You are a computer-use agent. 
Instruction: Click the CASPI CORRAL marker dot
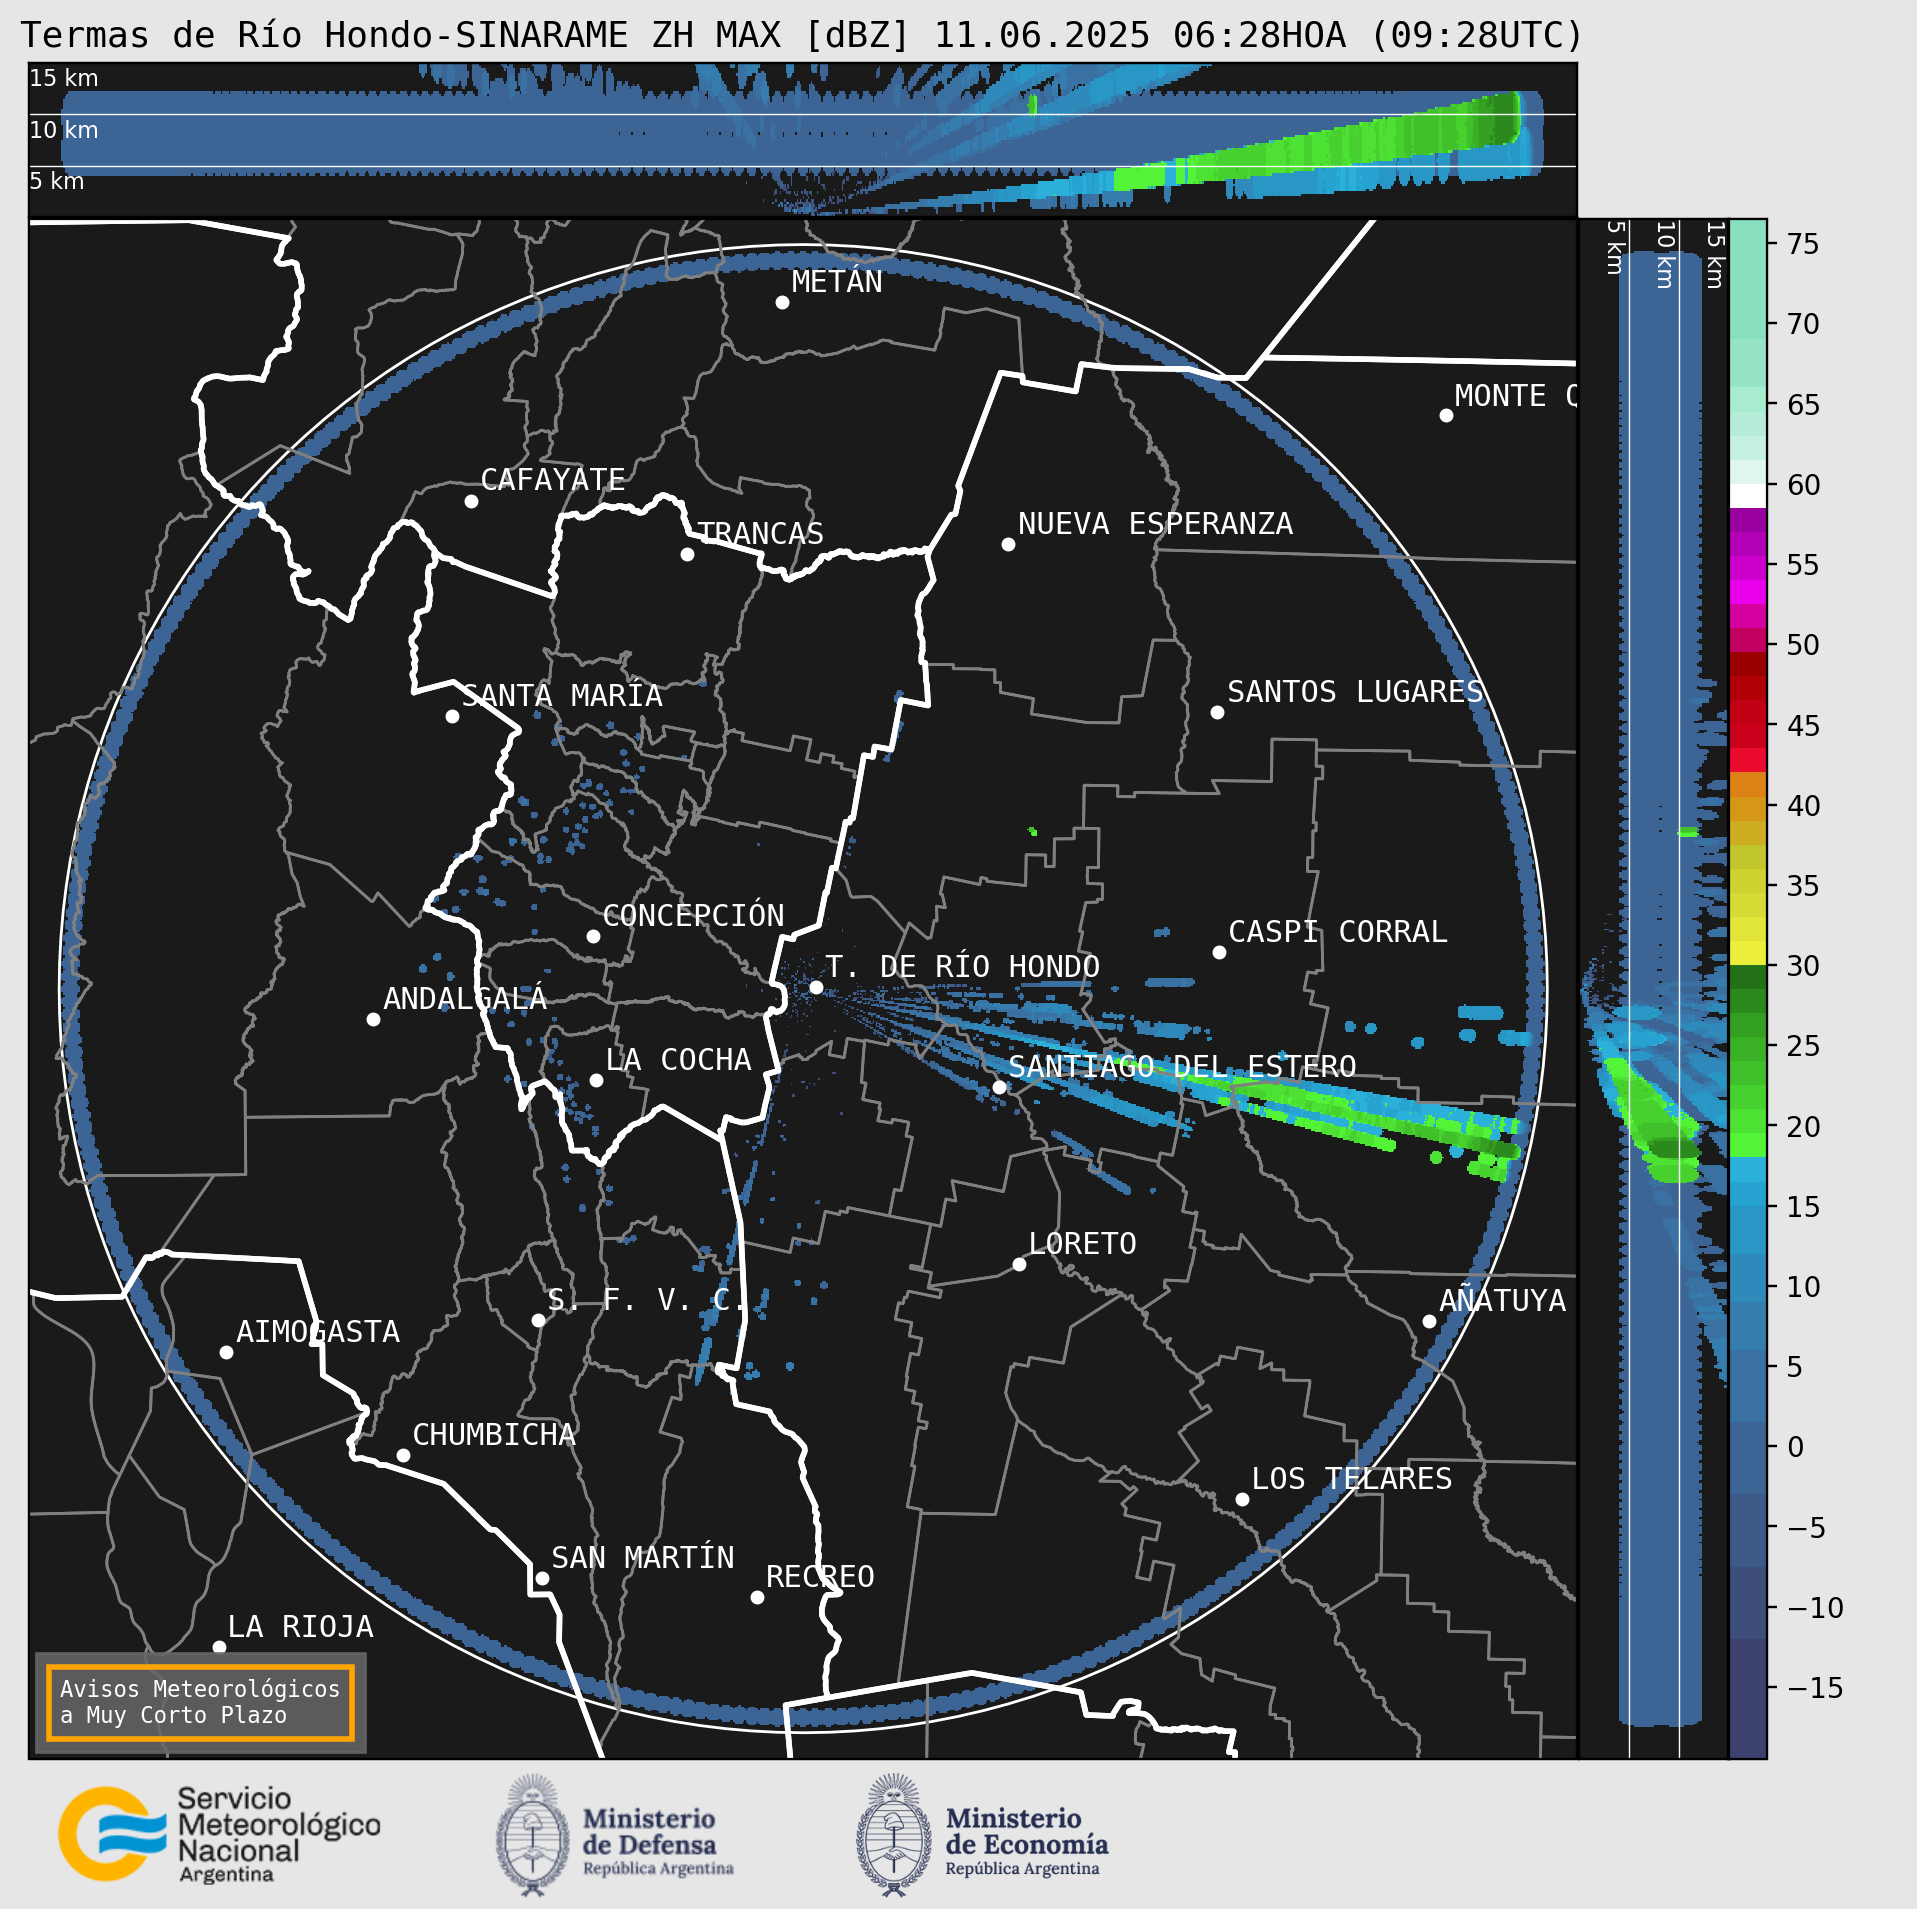point(1219,952)
